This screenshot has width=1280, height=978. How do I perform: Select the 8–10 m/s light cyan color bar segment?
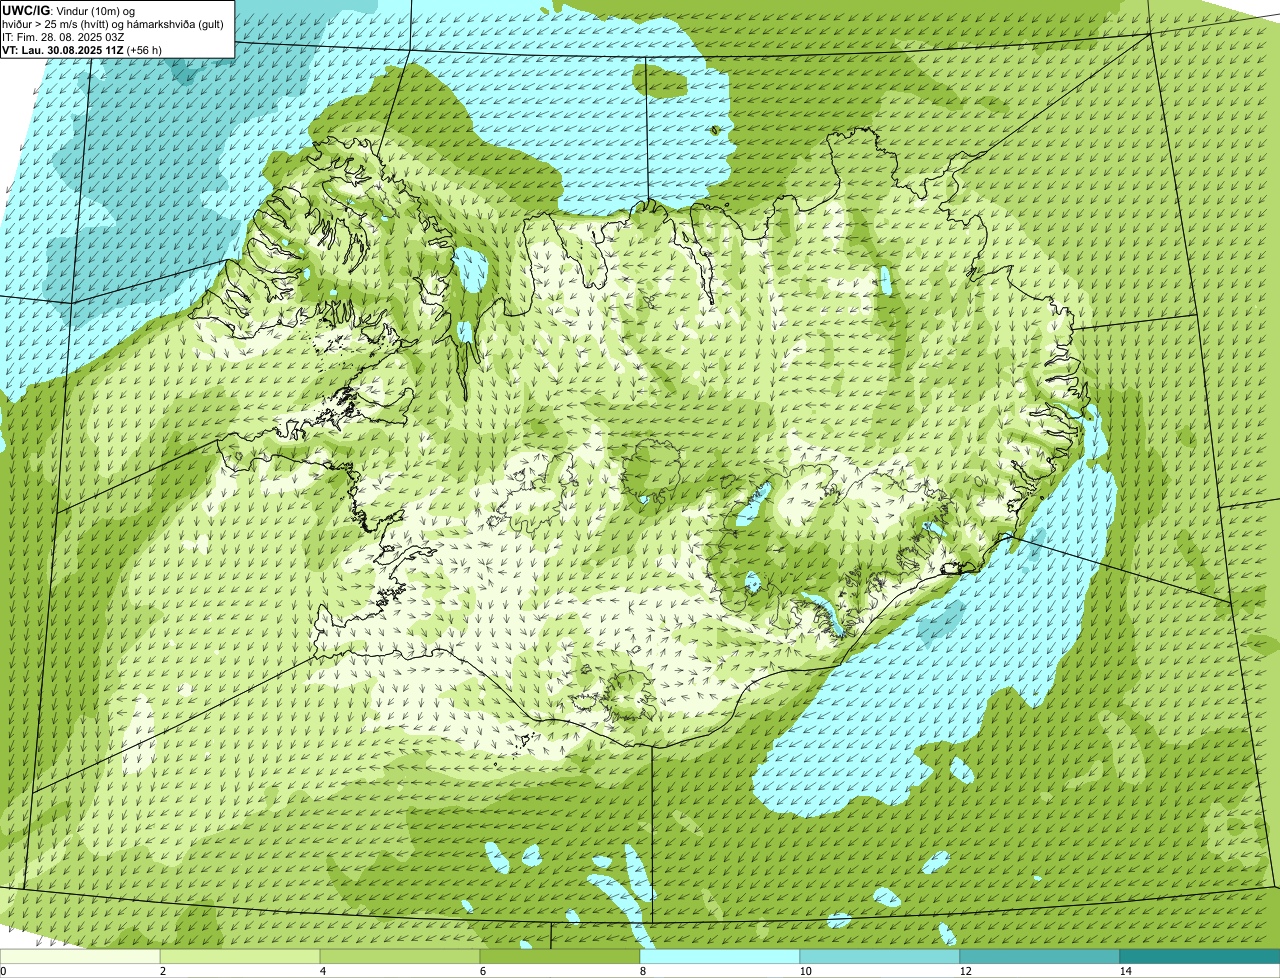tap(720, 956)
